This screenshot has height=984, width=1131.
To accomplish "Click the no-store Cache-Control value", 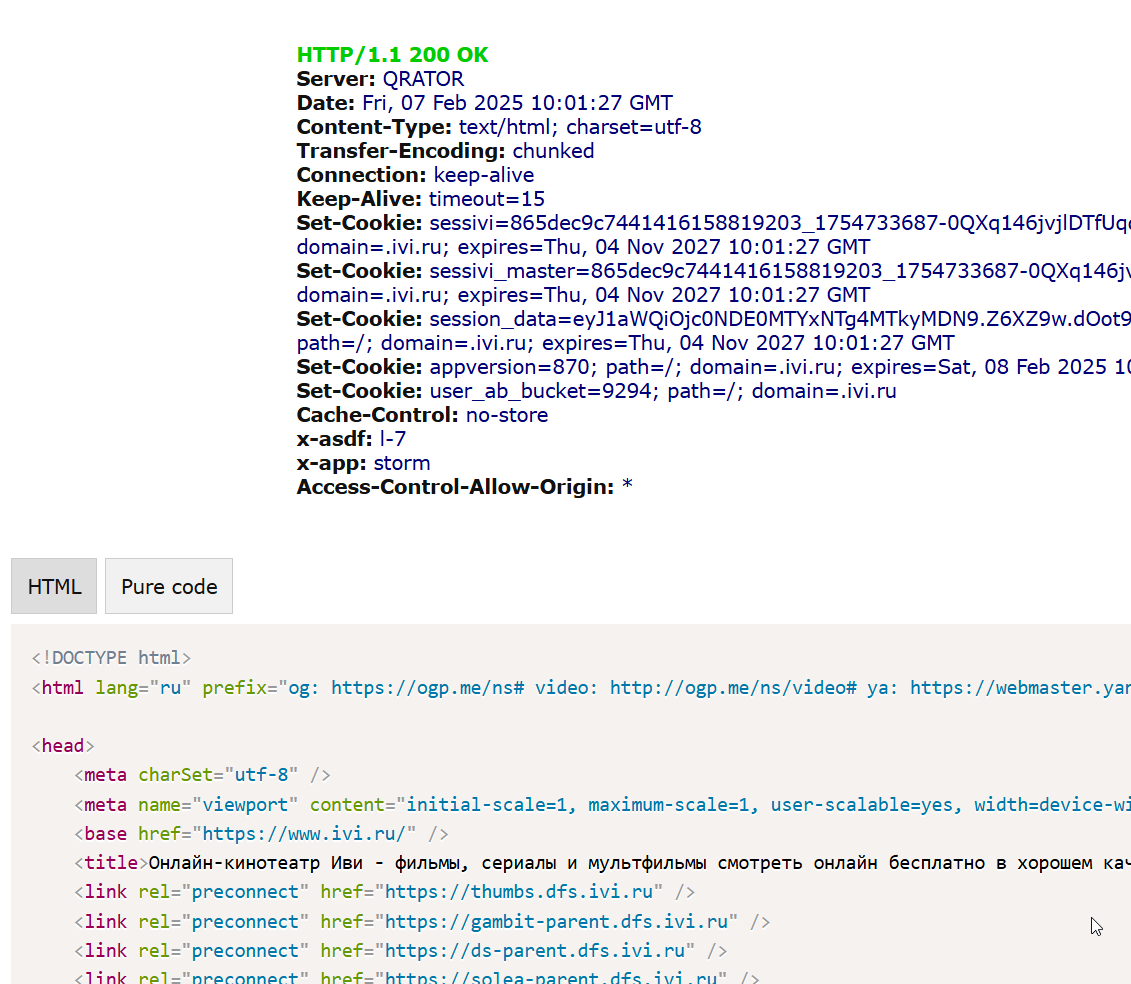I will 506,415.
